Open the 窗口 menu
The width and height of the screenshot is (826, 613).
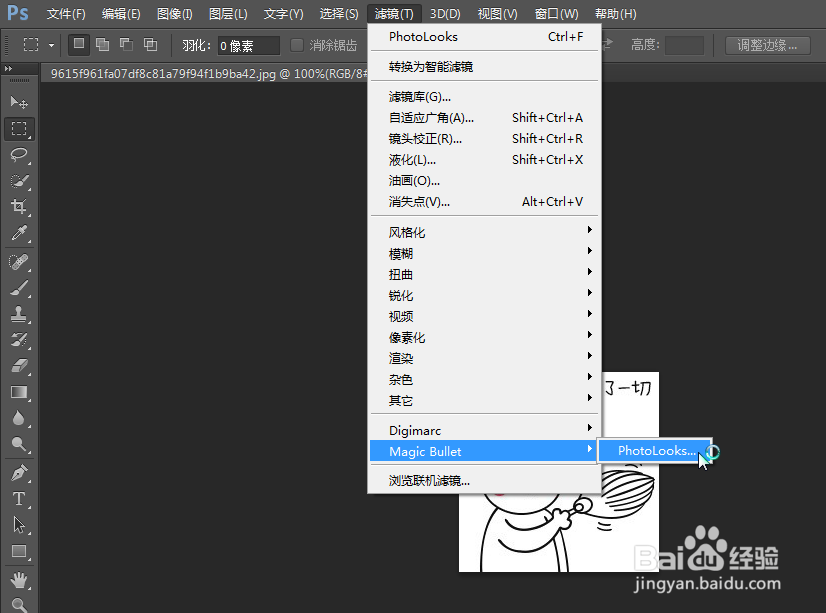click(556, 13)
